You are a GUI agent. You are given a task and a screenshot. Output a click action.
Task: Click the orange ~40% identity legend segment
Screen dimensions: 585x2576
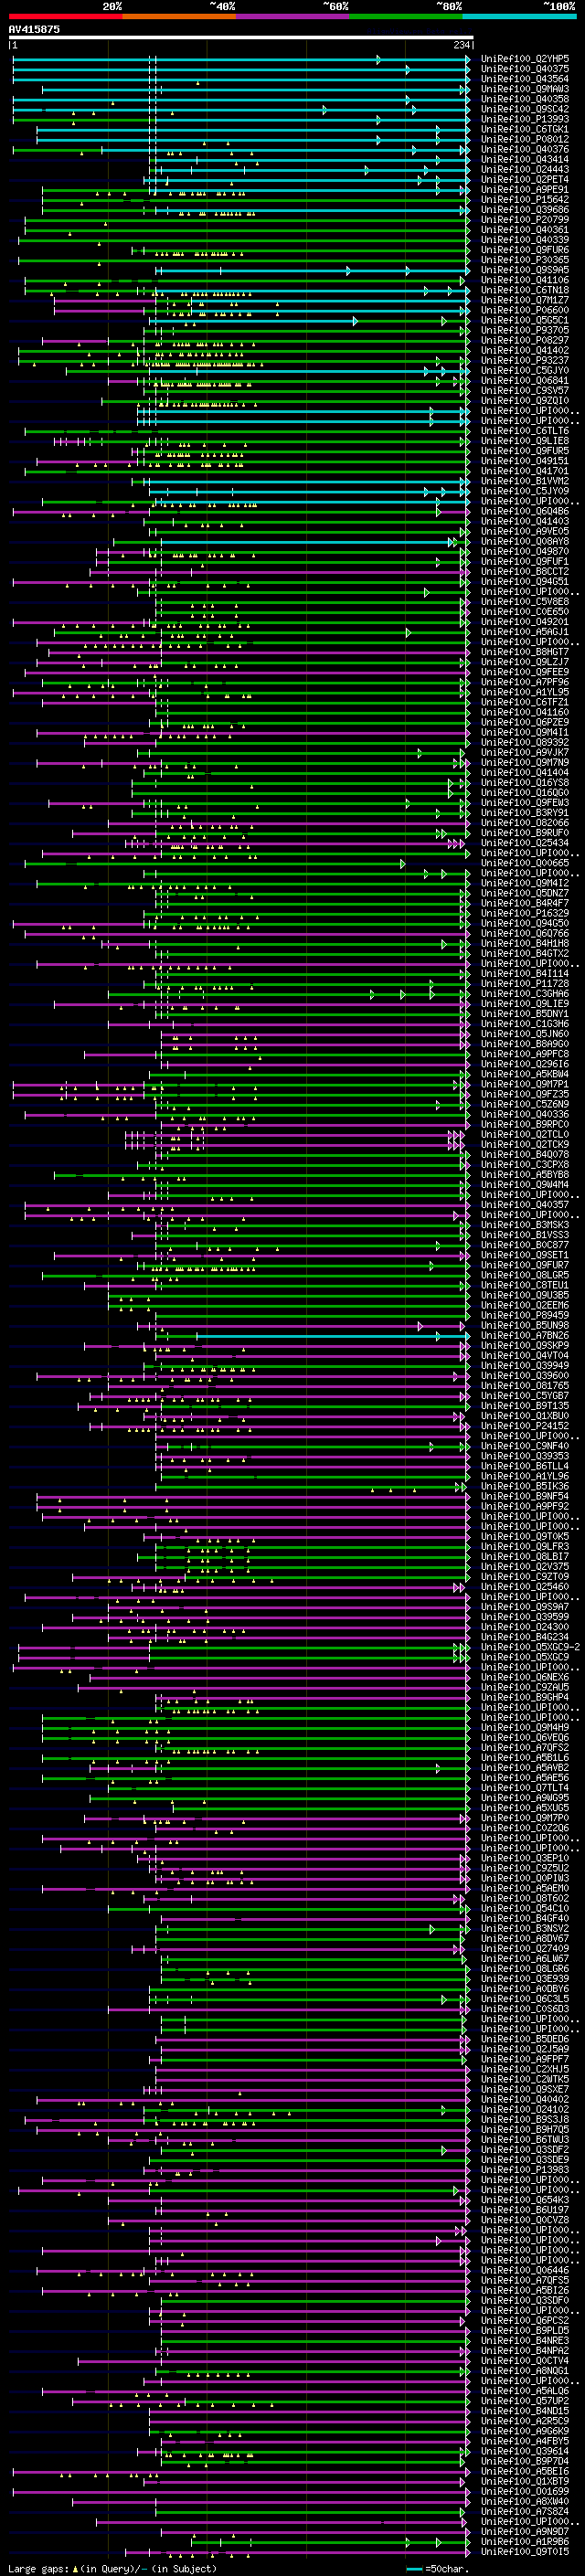click(x=179, y=16)
